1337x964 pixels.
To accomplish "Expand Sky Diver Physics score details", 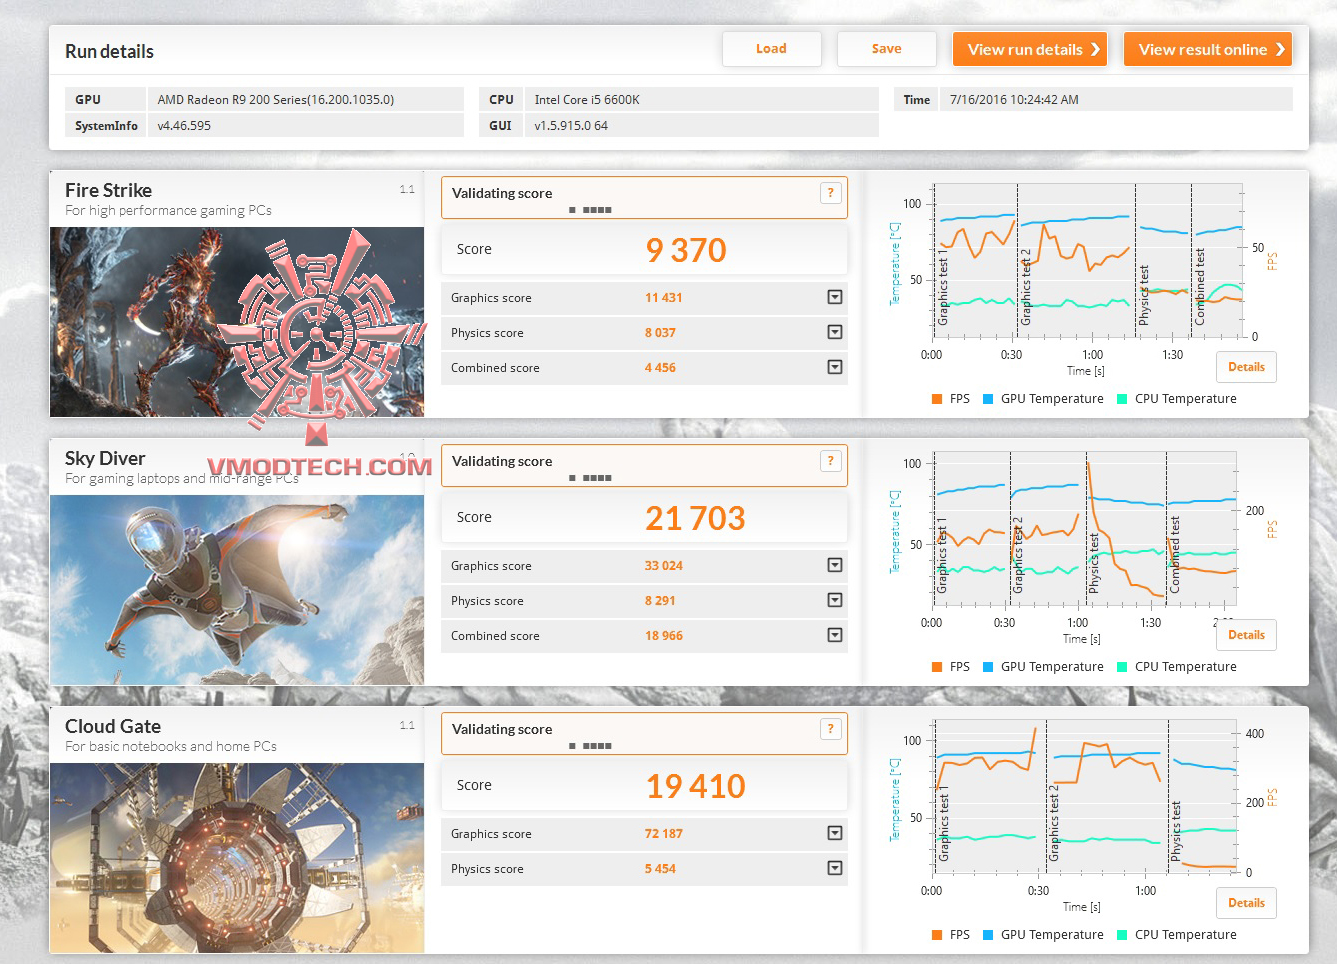I will (x=835, y=600).
